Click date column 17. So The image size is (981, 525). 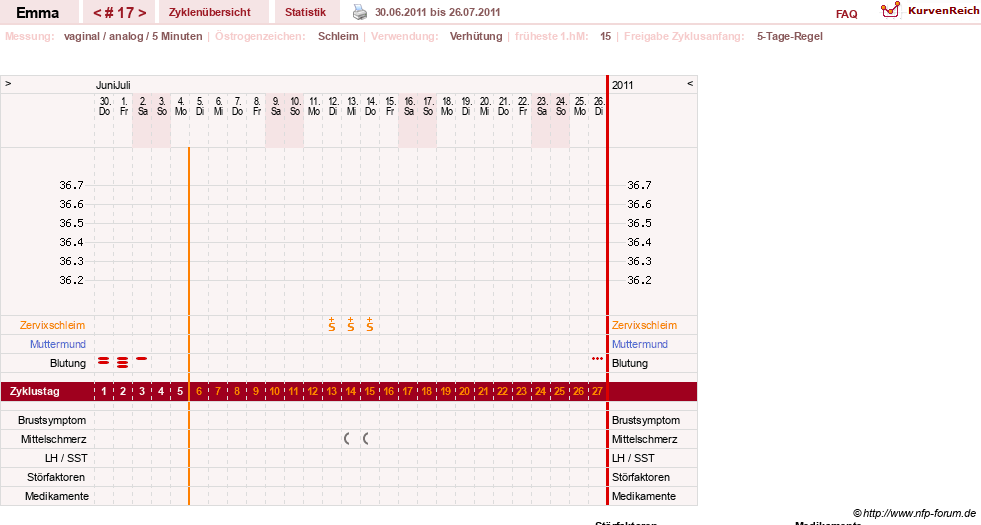[427, 106]
